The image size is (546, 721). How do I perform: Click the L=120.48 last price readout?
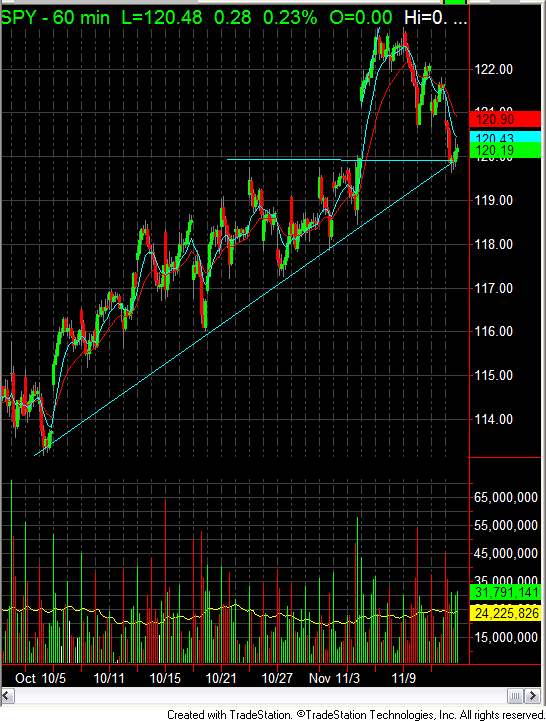pos(161,18)
